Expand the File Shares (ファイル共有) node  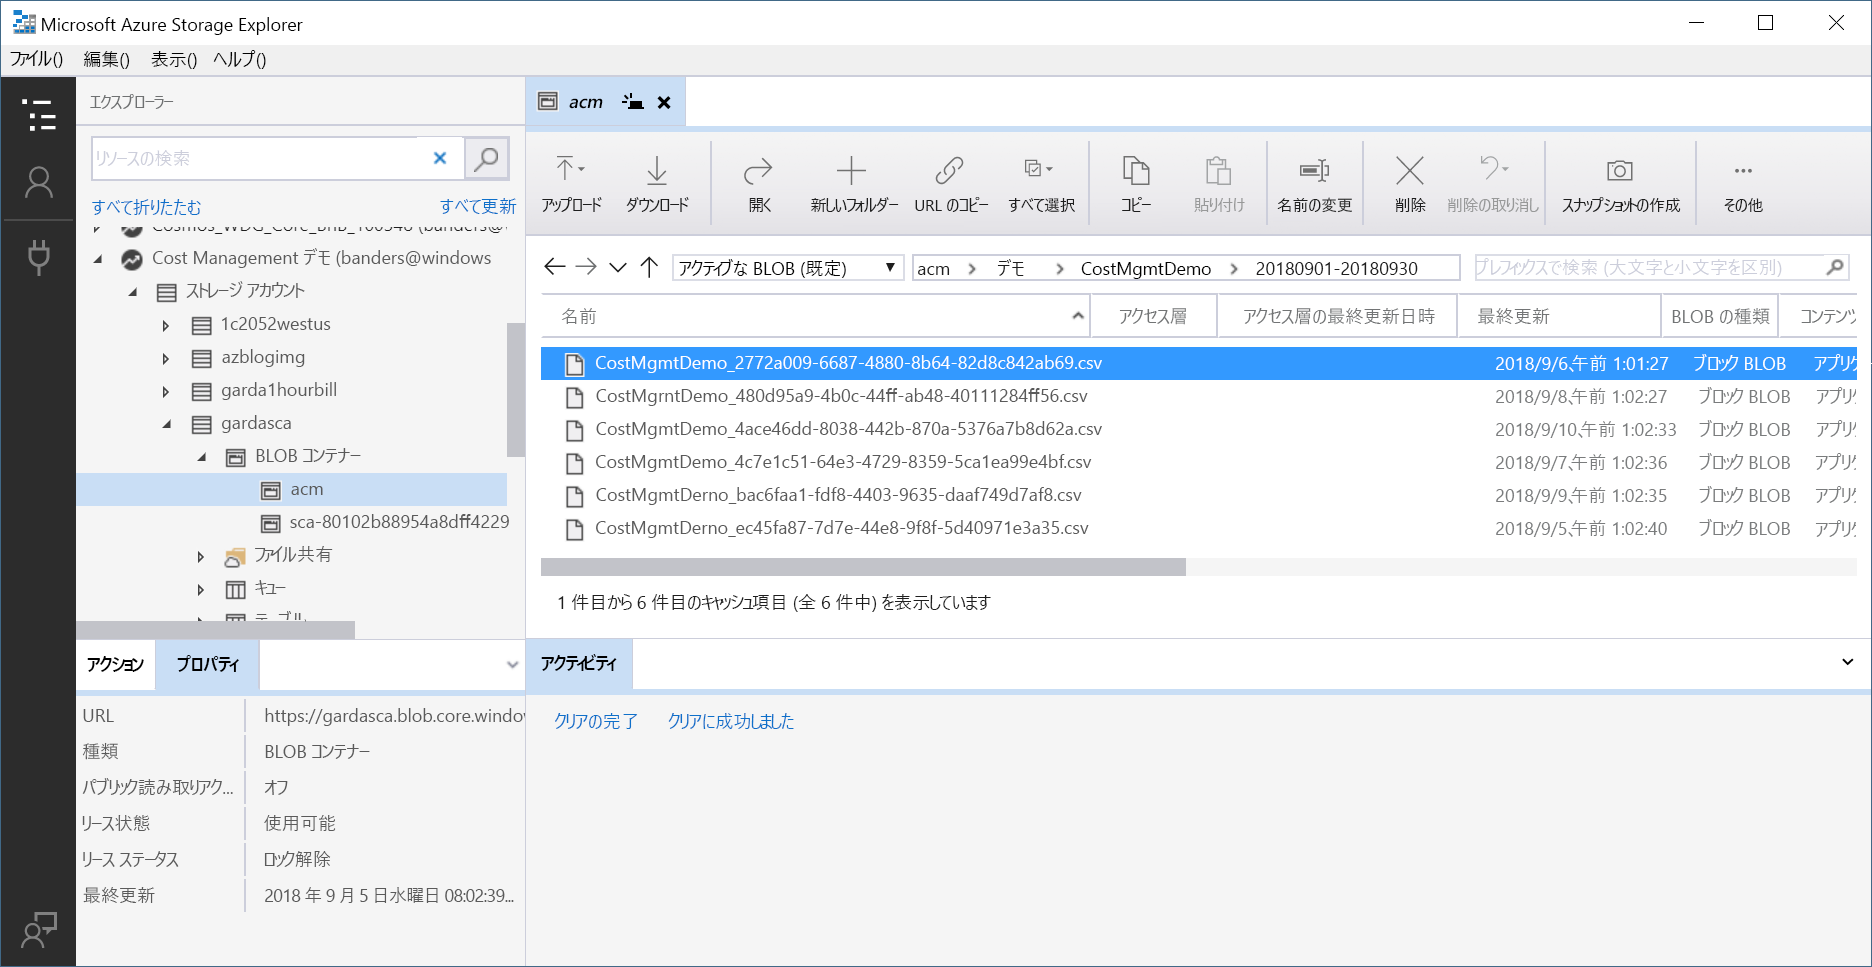[x=201, y=556]
